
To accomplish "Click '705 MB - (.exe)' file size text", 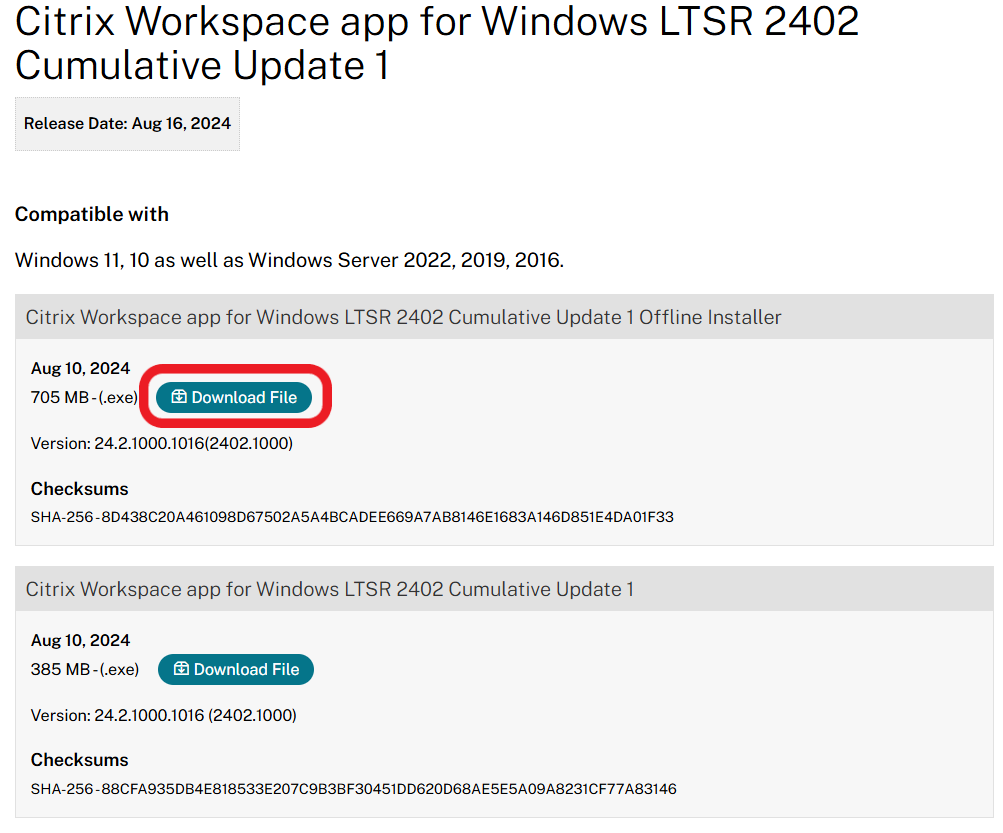I will (x=84, y=397).
